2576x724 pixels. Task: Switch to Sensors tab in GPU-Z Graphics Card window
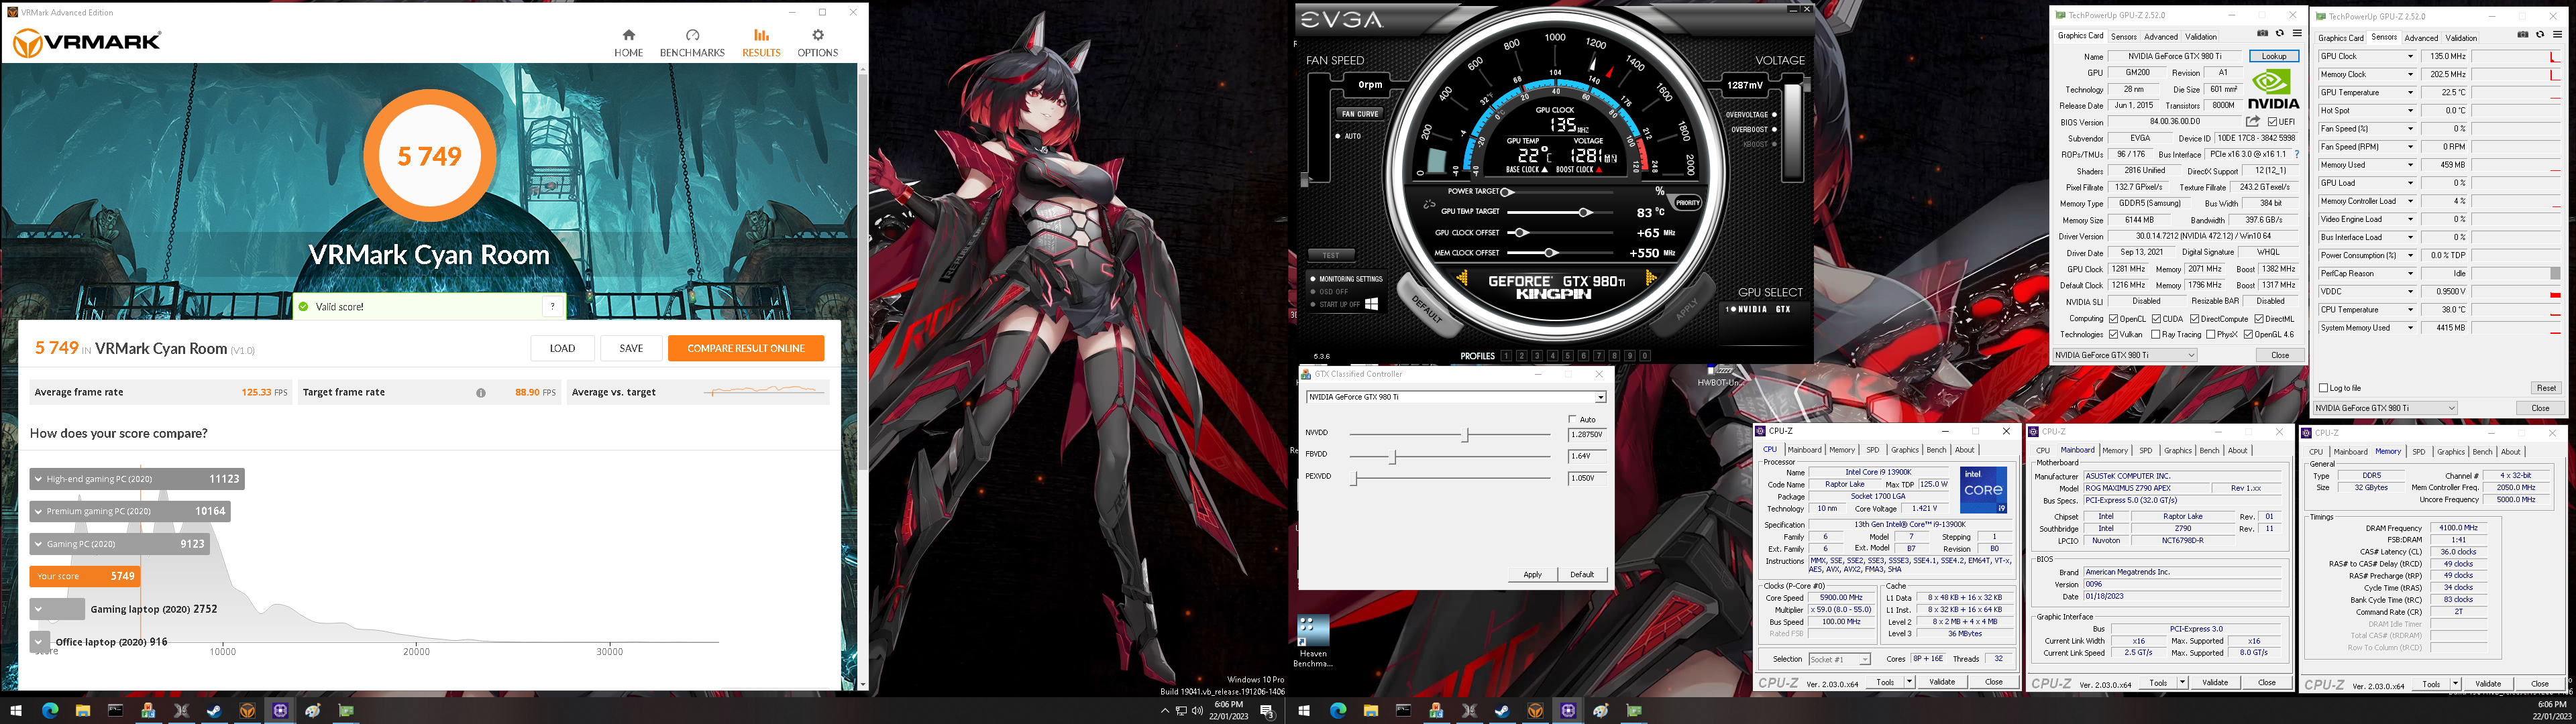(x=2124, y=37)
